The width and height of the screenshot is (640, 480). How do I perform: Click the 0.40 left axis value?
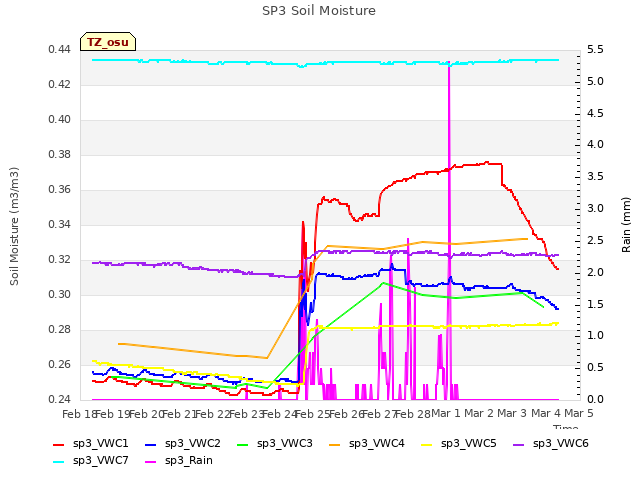(x=59, y=120)
